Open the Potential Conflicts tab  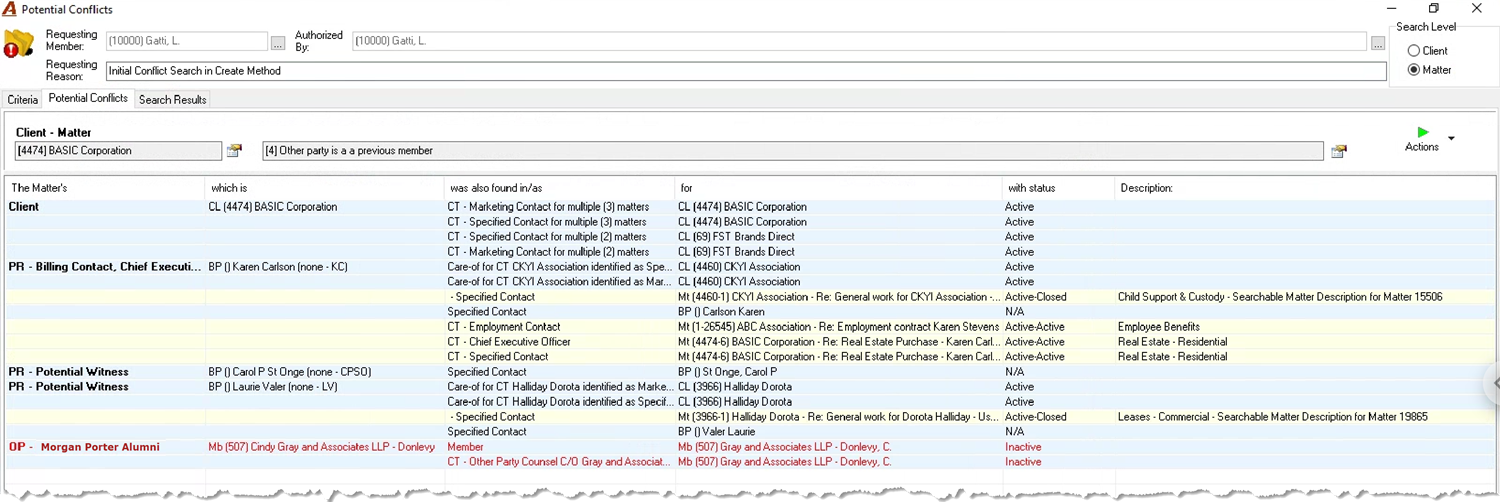coord(88,98)
